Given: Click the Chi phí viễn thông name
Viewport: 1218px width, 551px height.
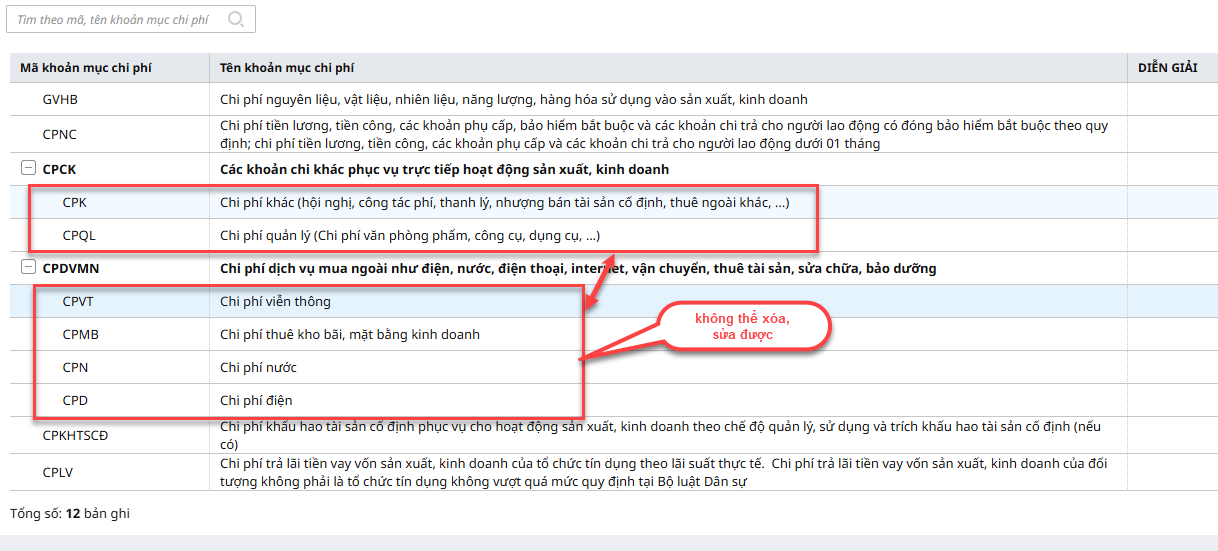Looking at the screenshot, I should pos(275,301).
